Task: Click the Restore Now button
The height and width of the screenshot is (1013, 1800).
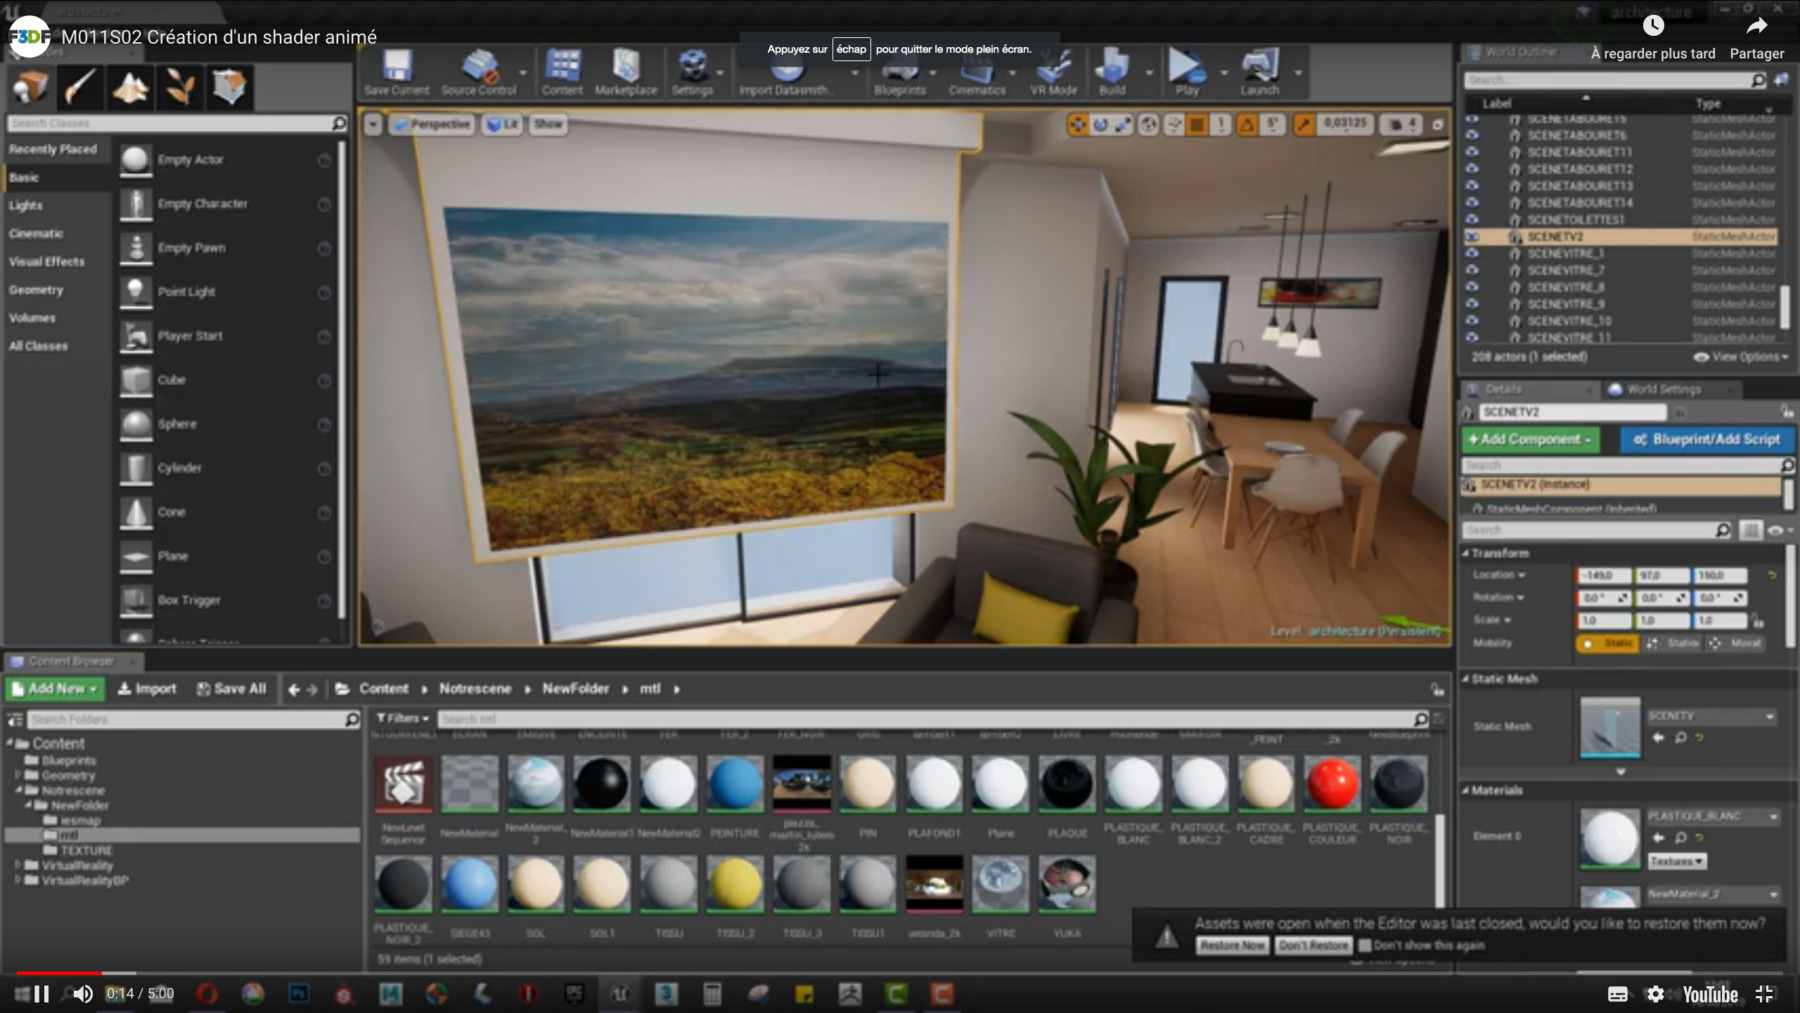Action: pos(1232,945)
